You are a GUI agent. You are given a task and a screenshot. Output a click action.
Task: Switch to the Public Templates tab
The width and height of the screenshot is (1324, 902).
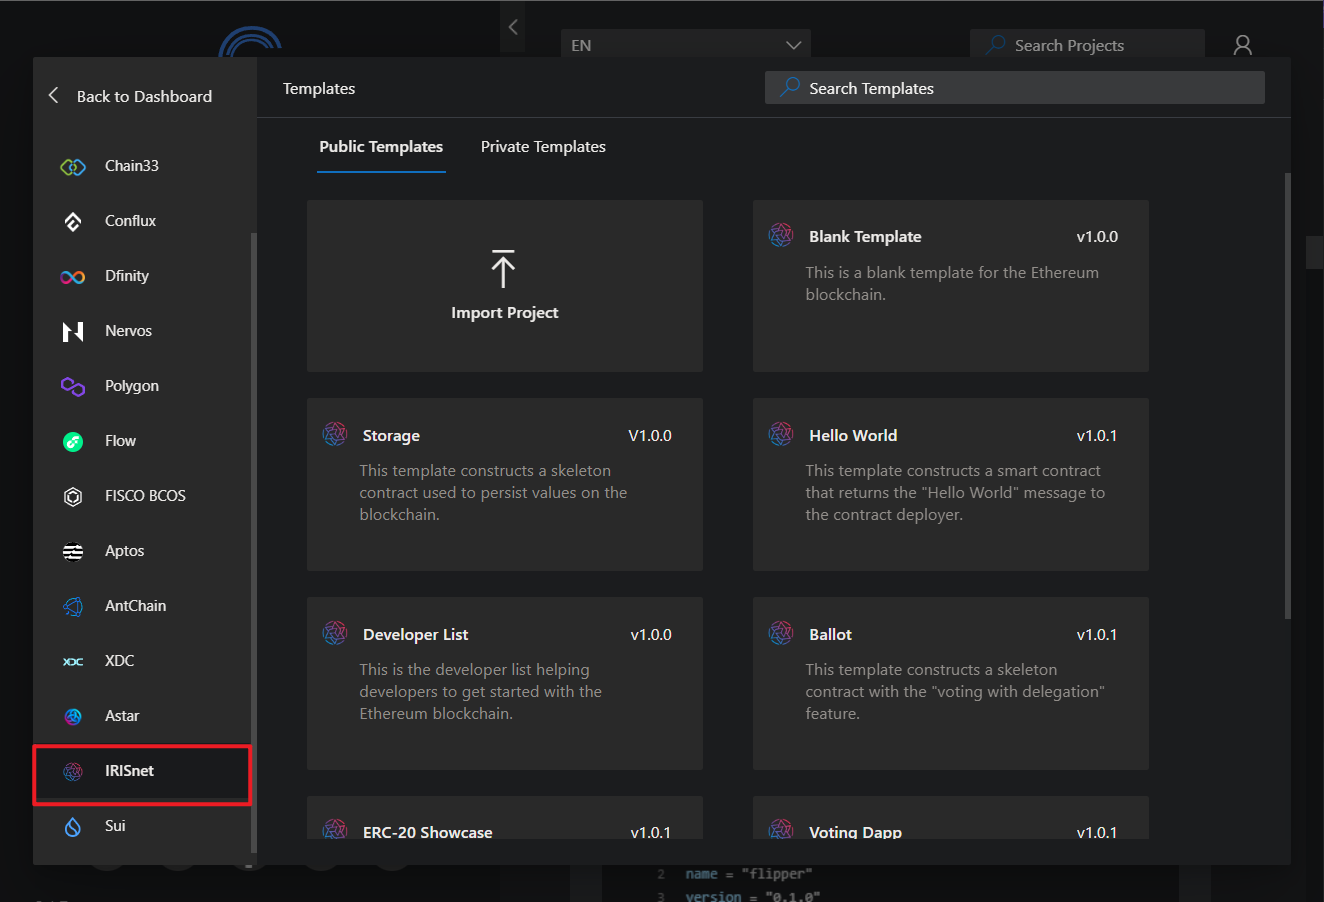coord(381,147)
